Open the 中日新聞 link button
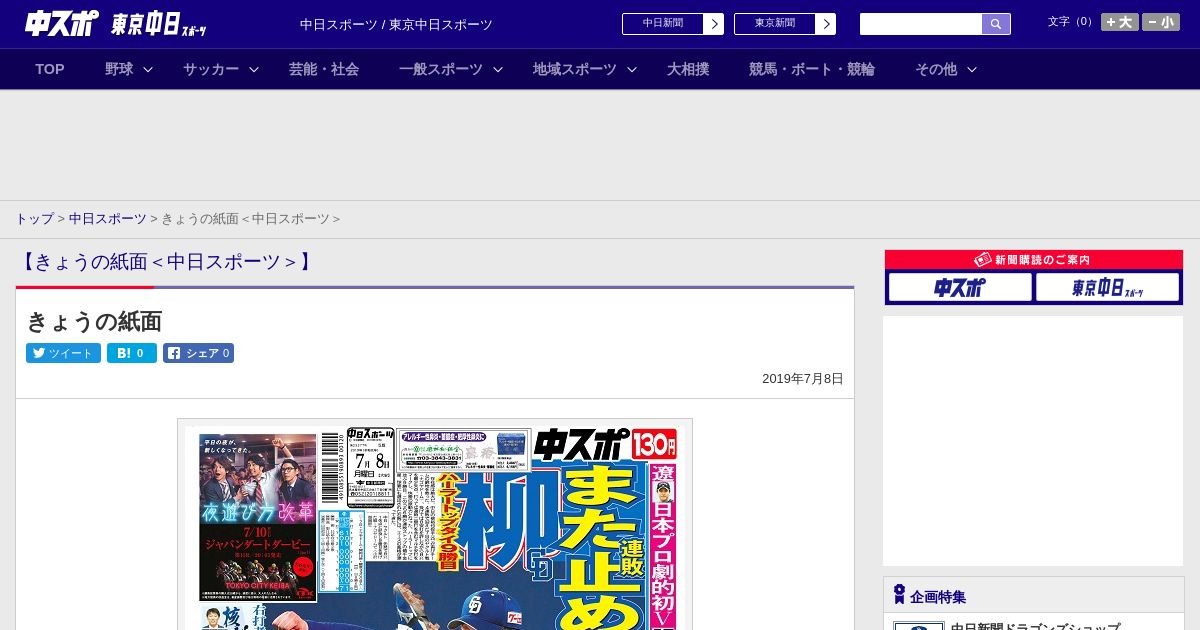 pyautogui.click(x=663, y=24)
